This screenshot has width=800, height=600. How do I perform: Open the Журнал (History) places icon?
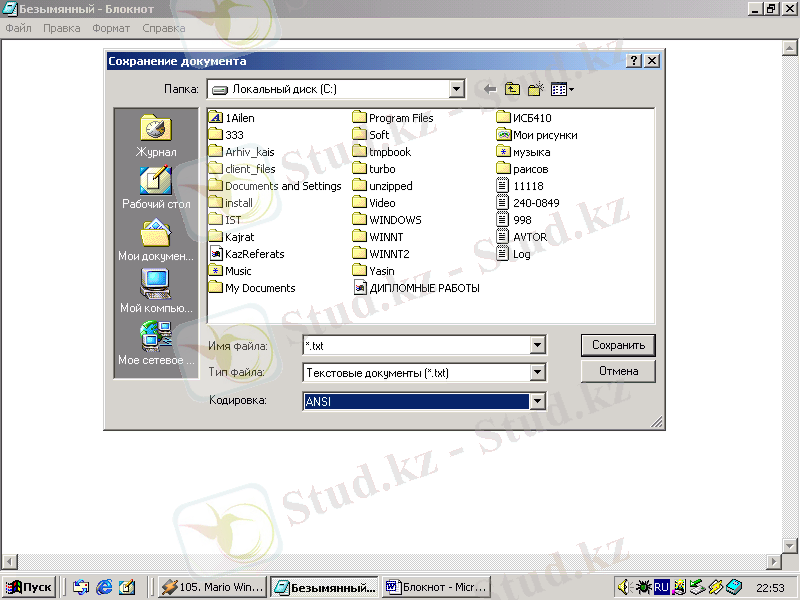pos(155,135)
